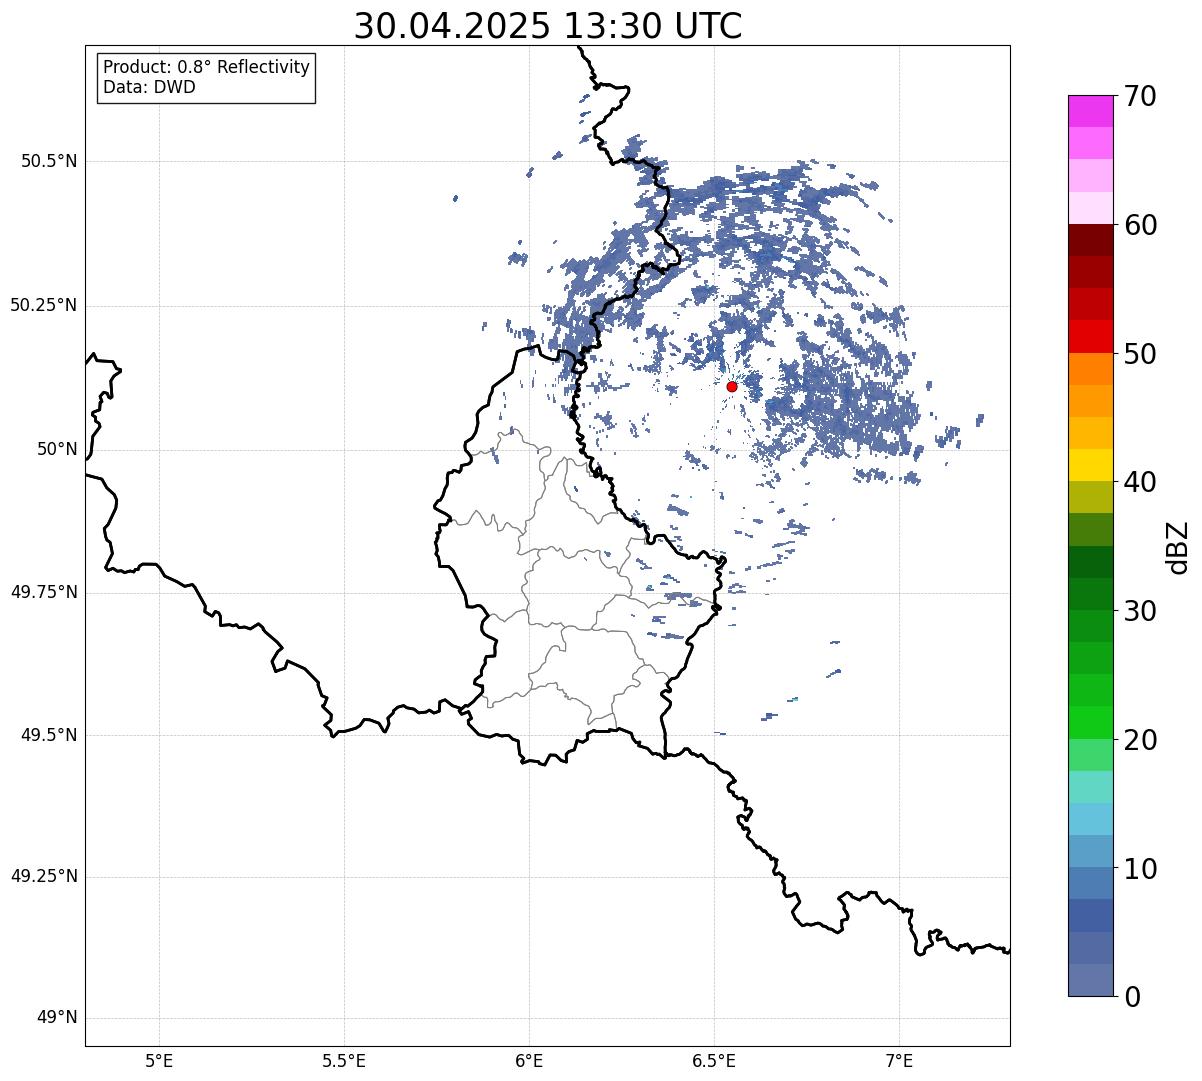This screenshot has width=1202, height=1081.
Task: Pick the bottom slate-blue colorbar swatch
Action: point(1090,980)
